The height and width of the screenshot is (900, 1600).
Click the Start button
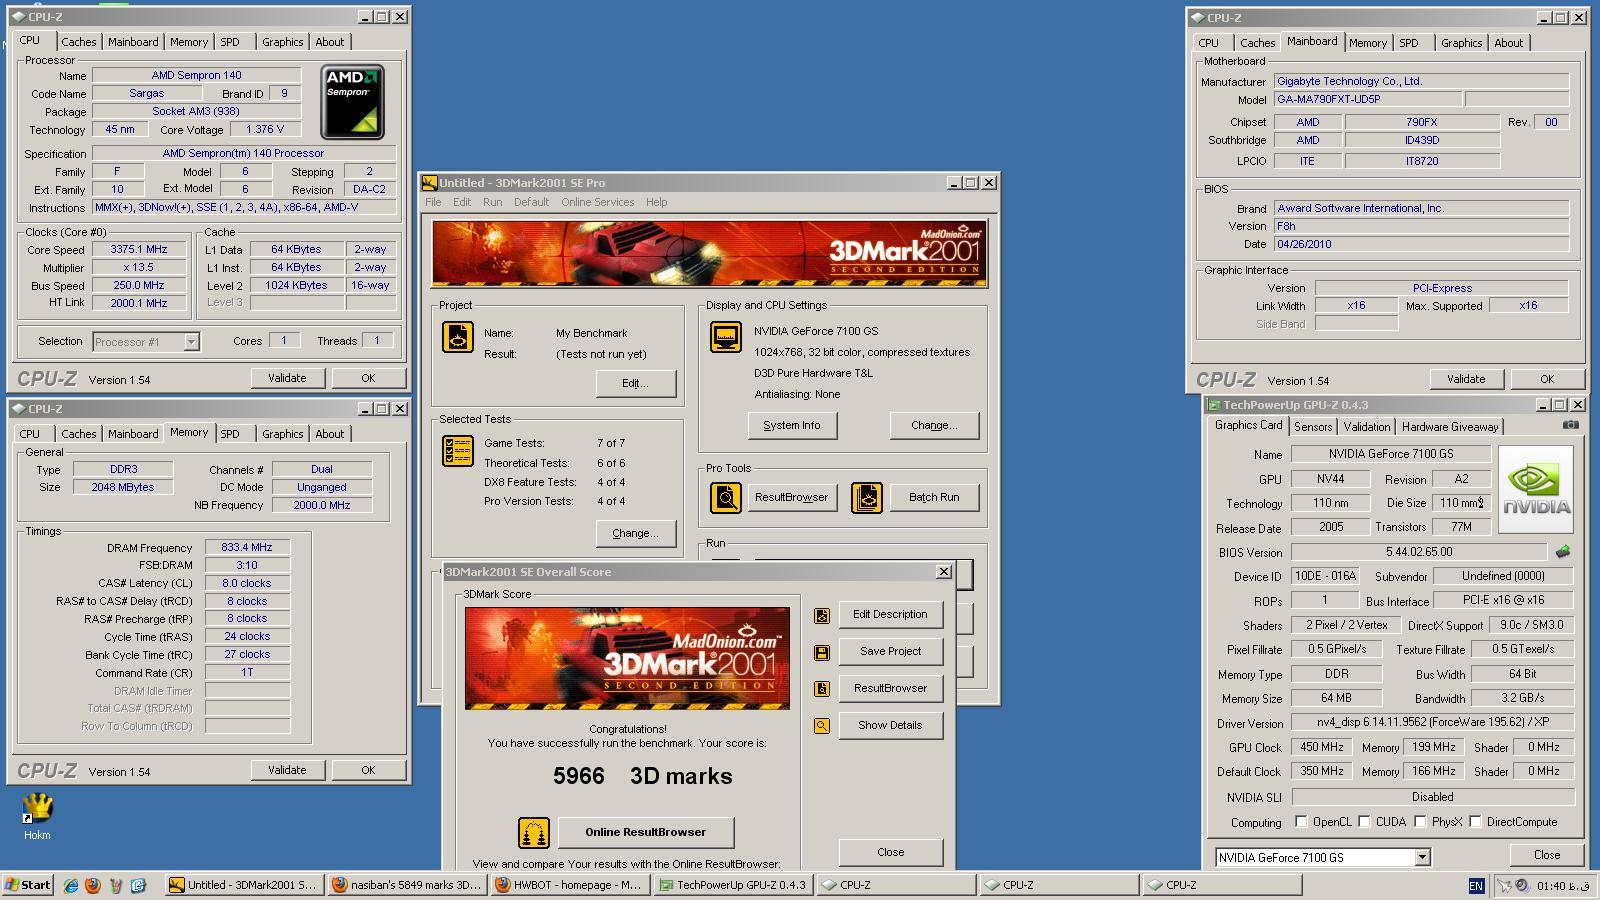[x=28, y=885]
